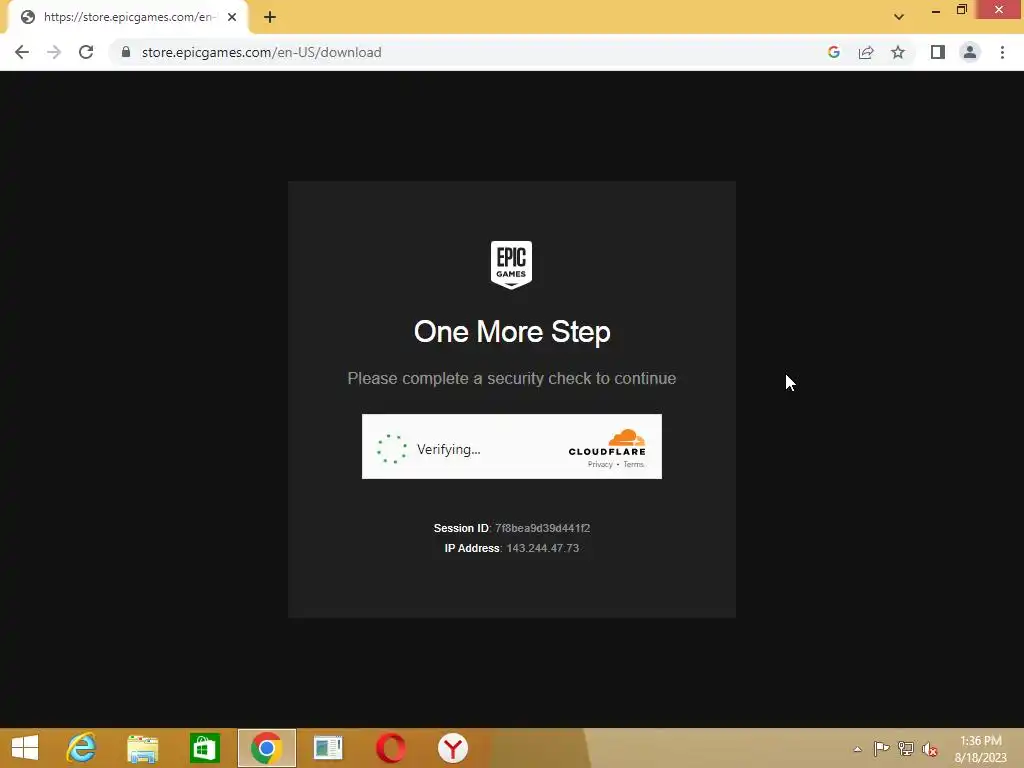Open Action Center flag icon
The height and width of the screenshot is (768, 1024).
click(881, 749)
